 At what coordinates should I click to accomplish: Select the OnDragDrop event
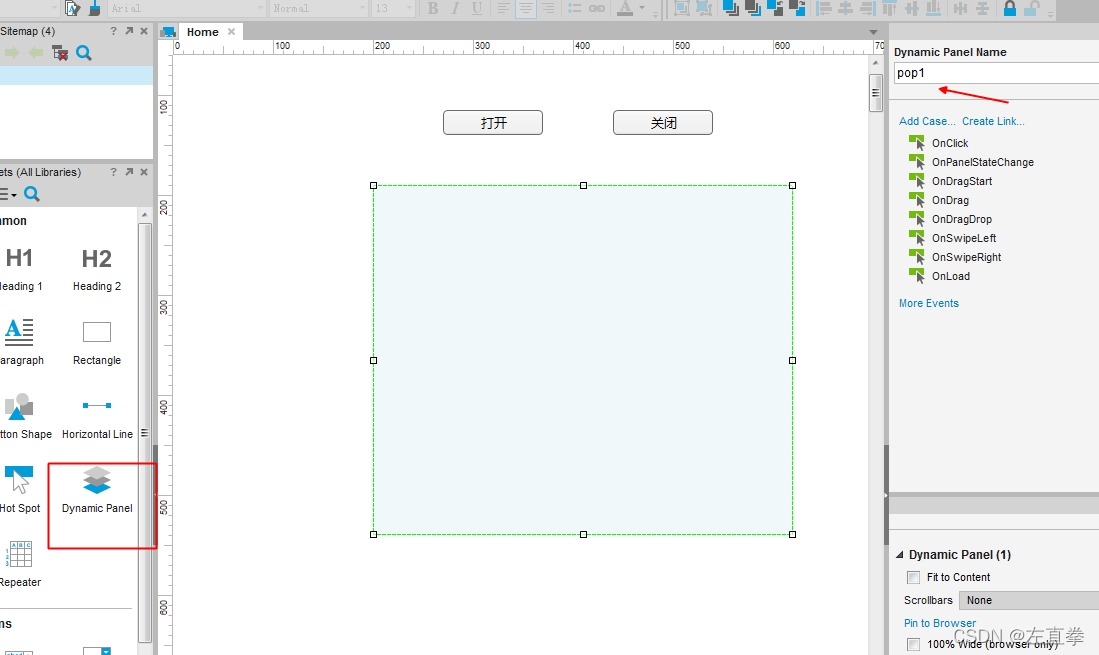[x=950, y=219]
